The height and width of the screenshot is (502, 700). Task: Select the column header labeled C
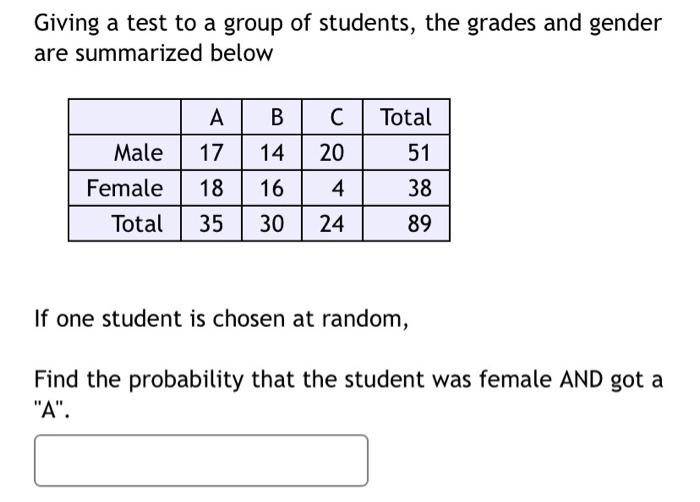[x=332, y=117]
